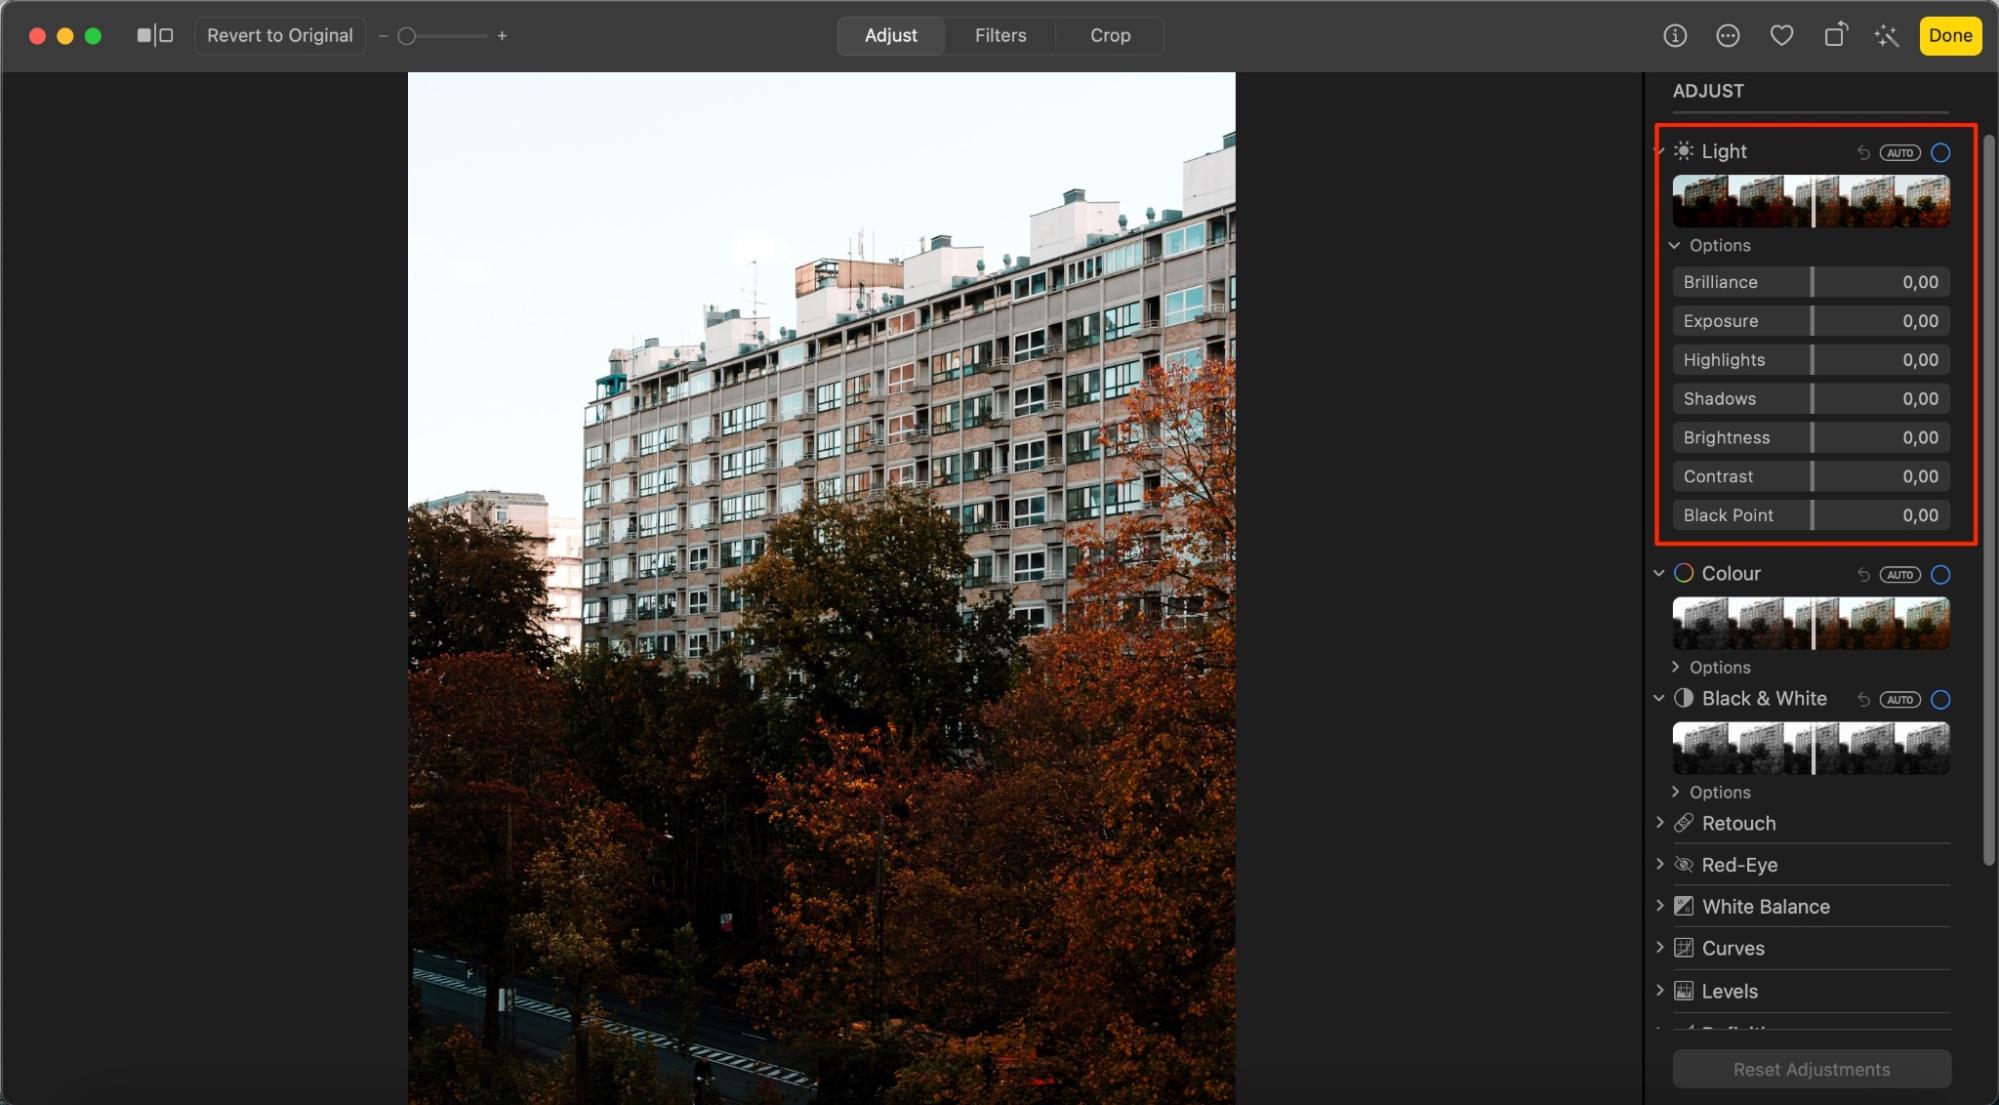The width and height of the screenshot is (1999, 1105).
Task: Click Revert to Original
Action: pyautogui.click(x=280, y=36)
